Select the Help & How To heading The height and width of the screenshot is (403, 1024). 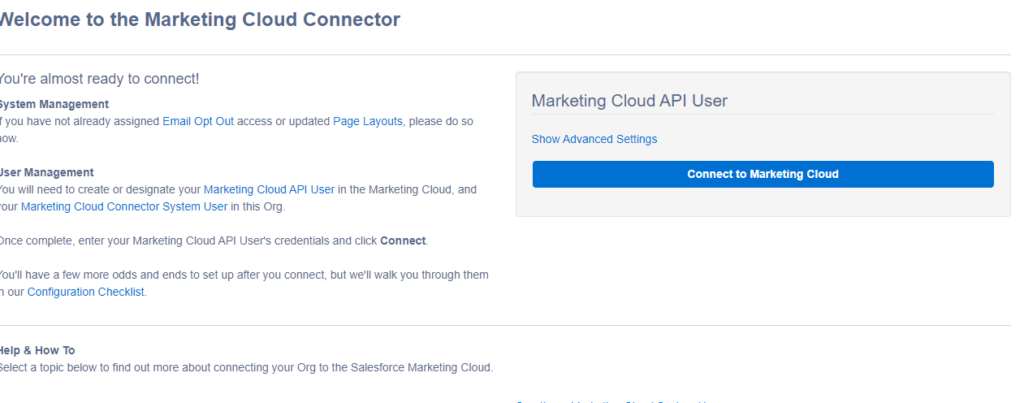pyautogui.click(x=37, y=350)
